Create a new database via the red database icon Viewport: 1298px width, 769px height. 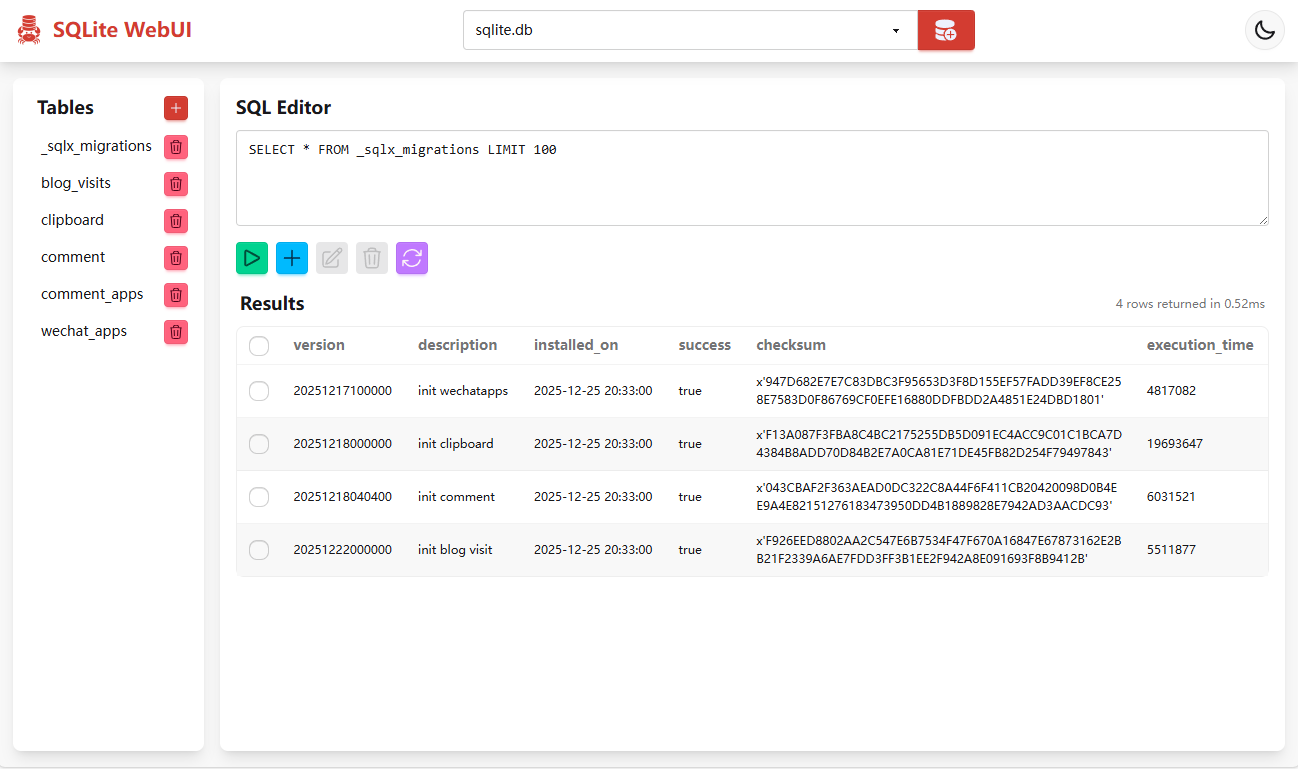click(x=946, y=30)
